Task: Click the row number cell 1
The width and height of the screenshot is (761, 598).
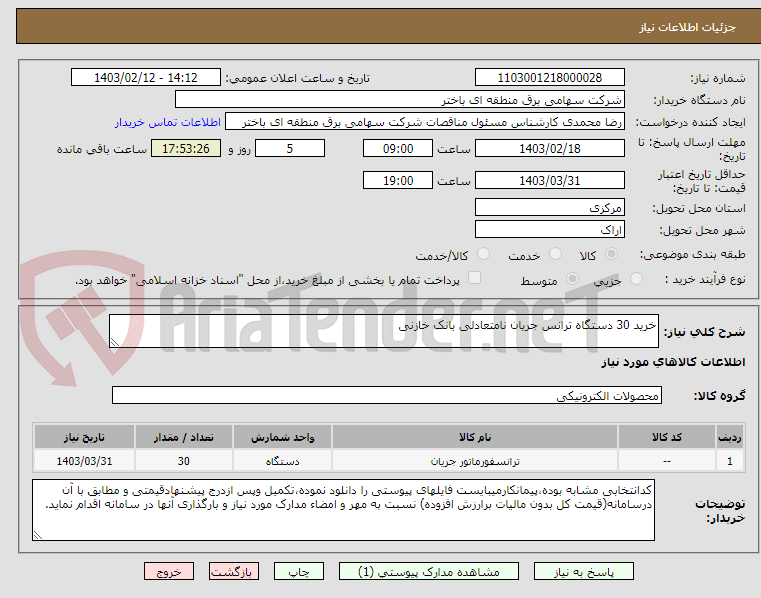Action: (x=729, y=461)
